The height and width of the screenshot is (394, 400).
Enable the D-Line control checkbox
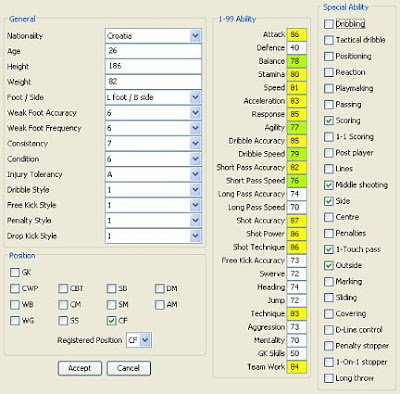click(x=329, y=330)
